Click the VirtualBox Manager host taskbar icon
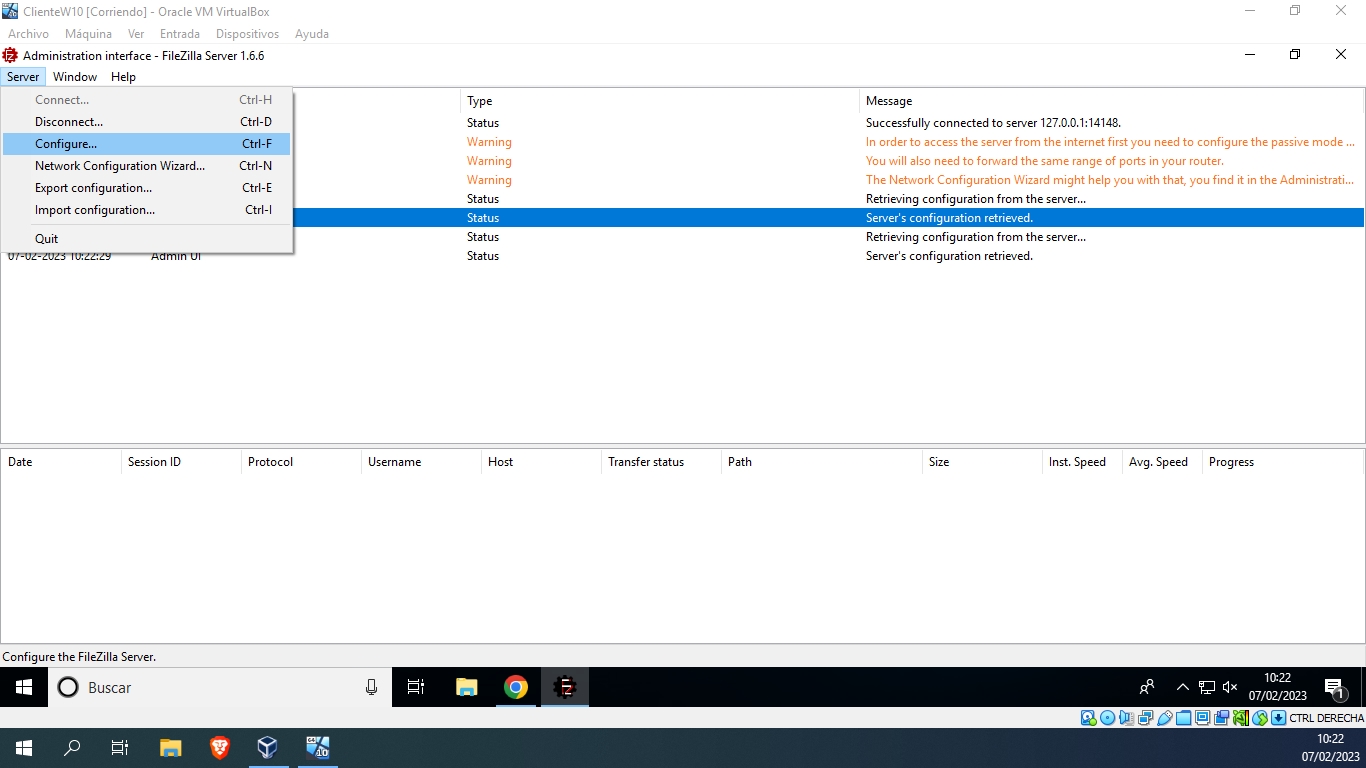The image size is (1366, 768). pyautogui.click(x=267, y=747)
